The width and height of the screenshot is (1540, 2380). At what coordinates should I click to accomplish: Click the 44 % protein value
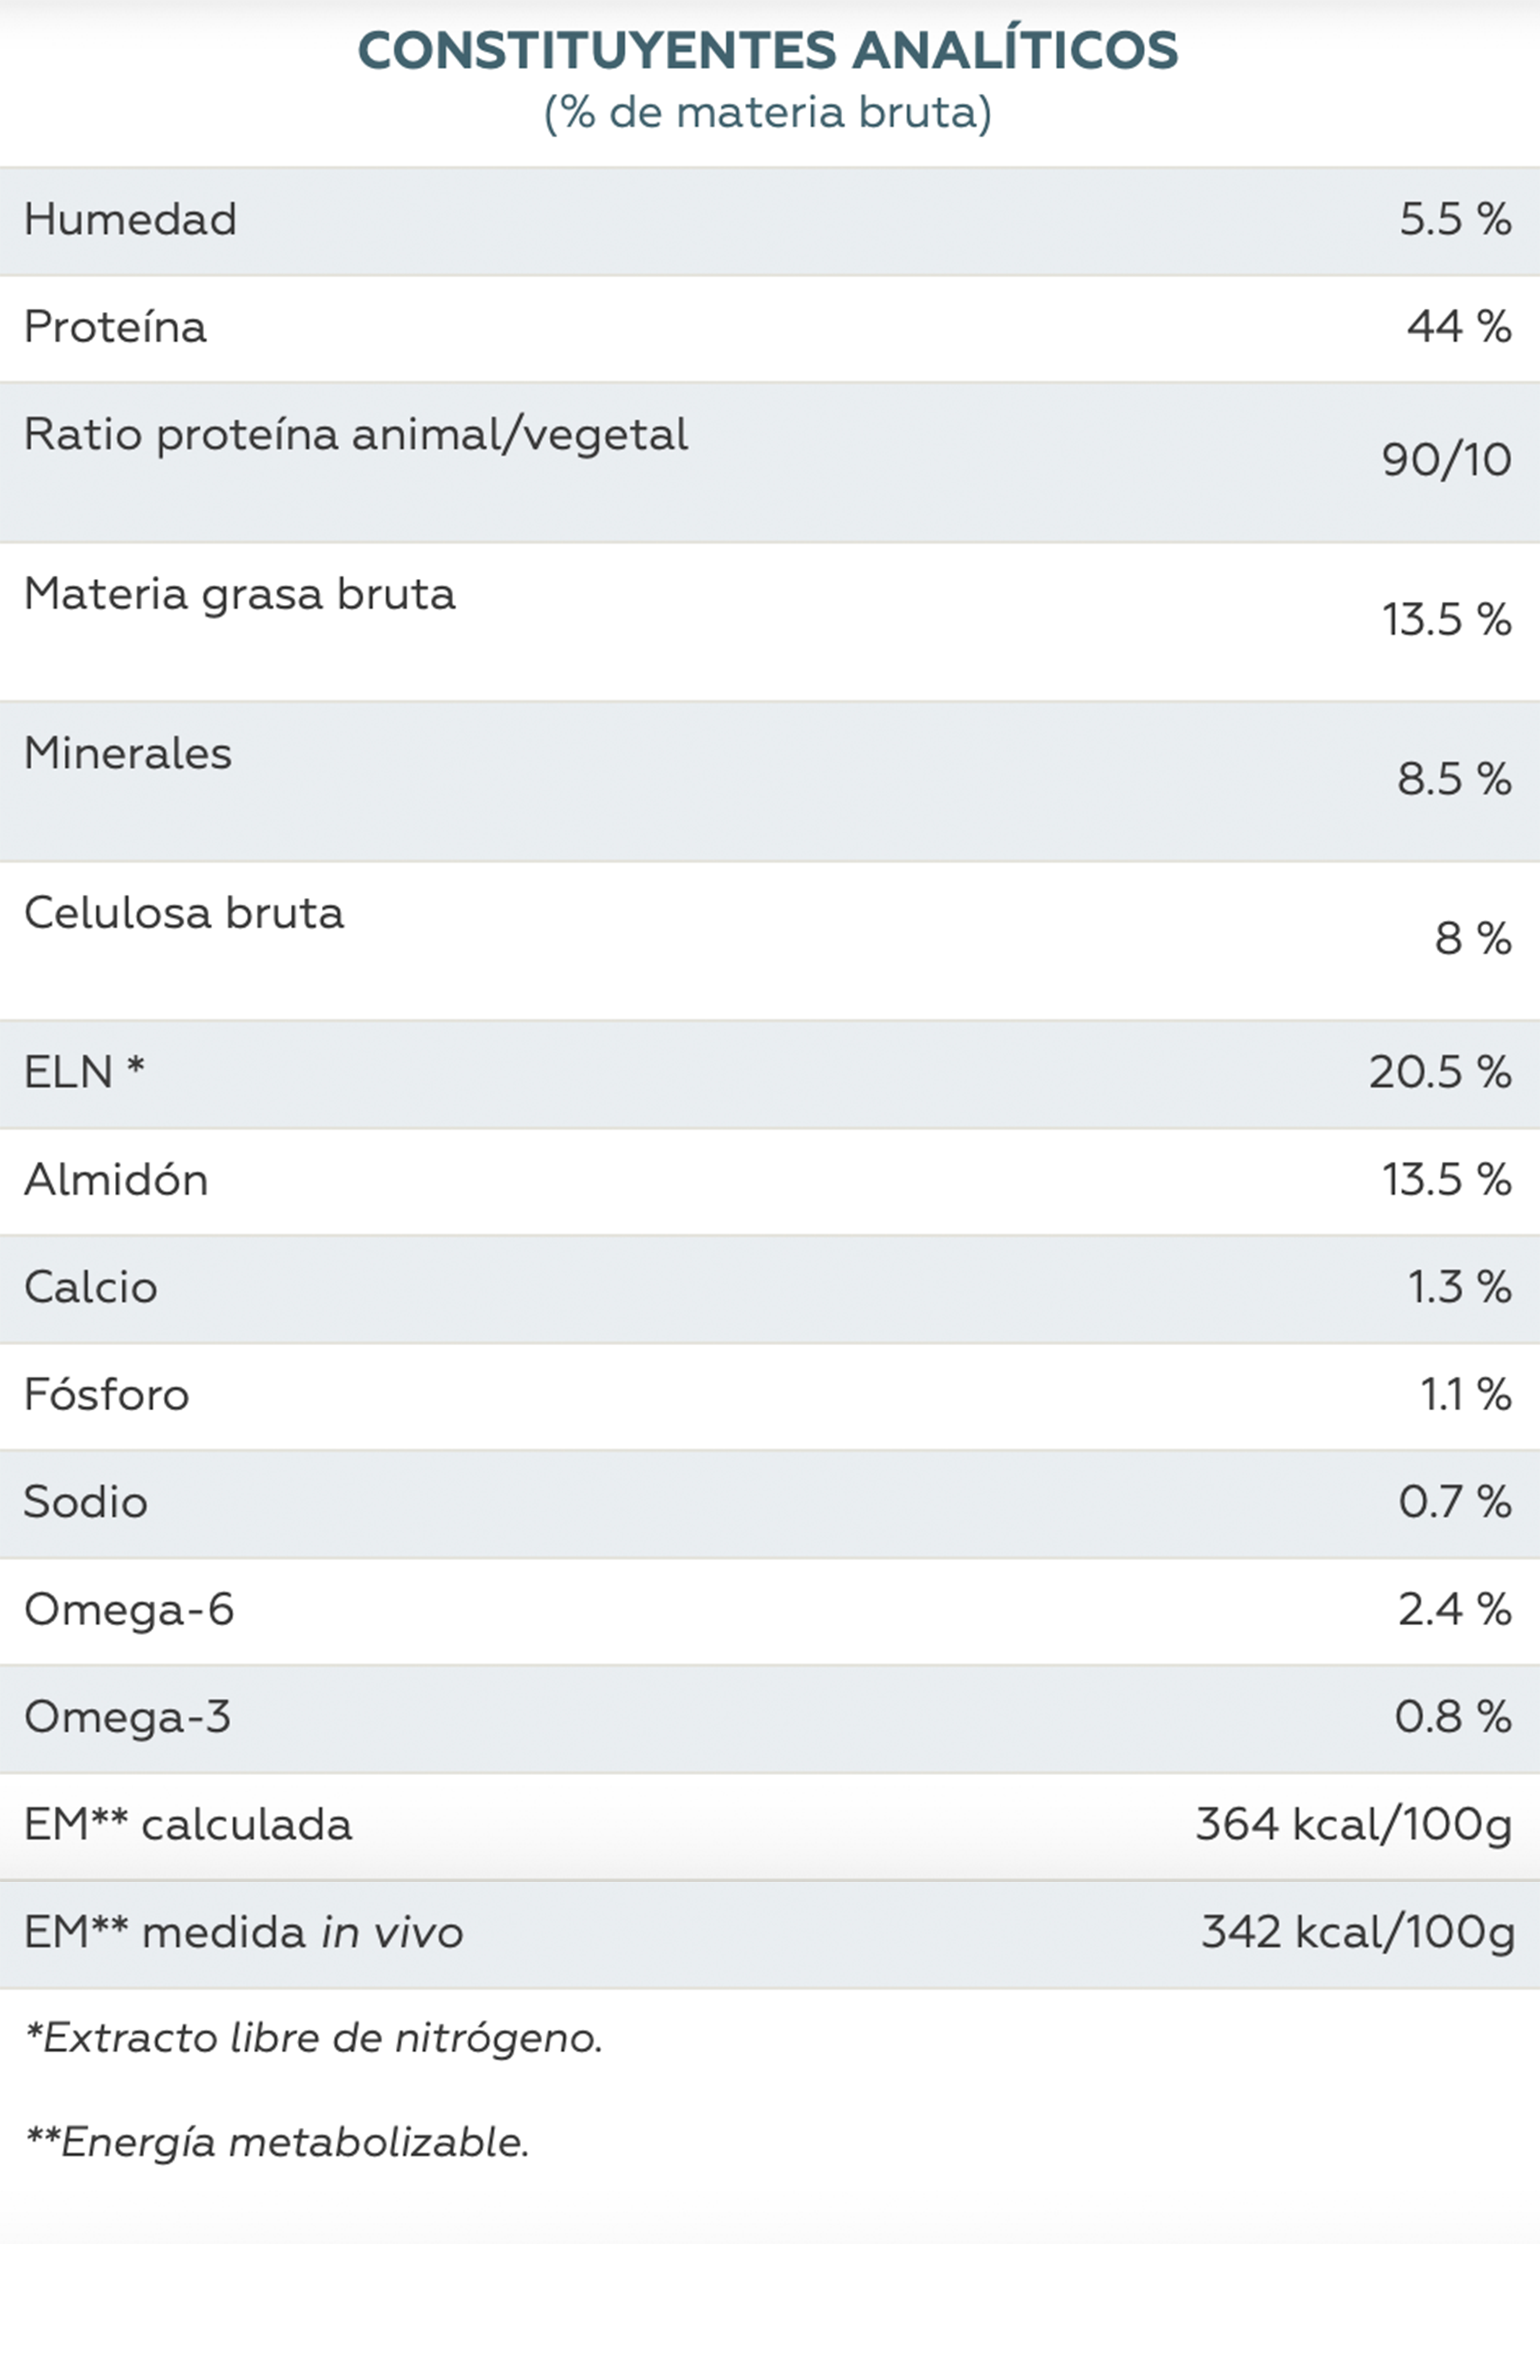tap(1458, 327)
